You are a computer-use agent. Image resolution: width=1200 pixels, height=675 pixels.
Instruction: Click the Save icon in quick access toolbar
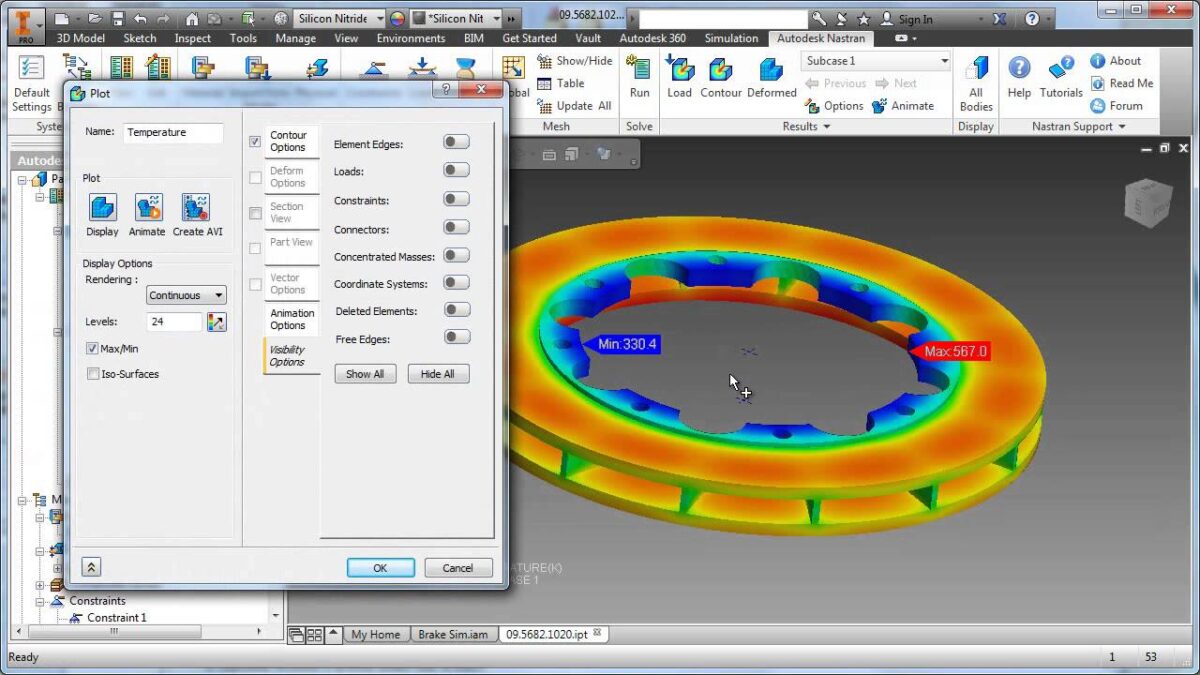pos(118,18)
